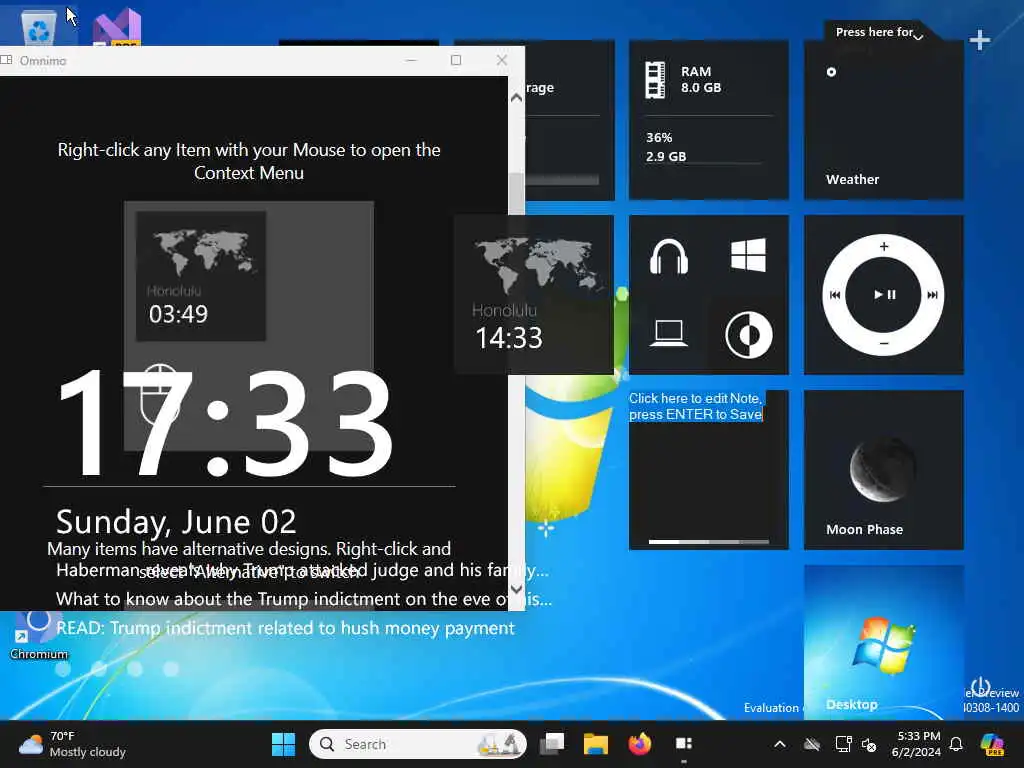Image resolution: width=1024 pixels, height=768 pixels.
Task: Click the taskbar Search box
Action: pos(417,744)
